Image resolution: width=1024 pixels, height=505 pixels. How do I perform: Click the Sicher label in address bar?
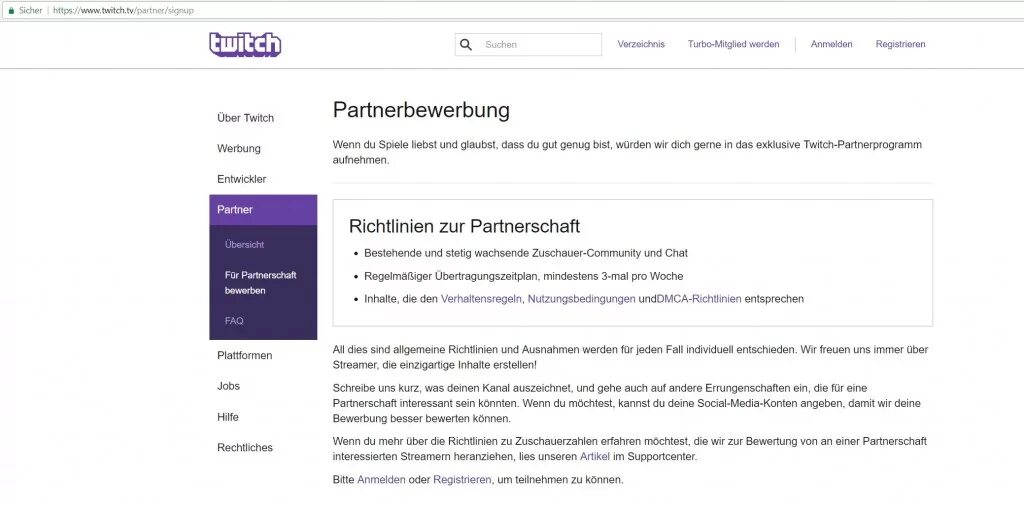(31, 10)
